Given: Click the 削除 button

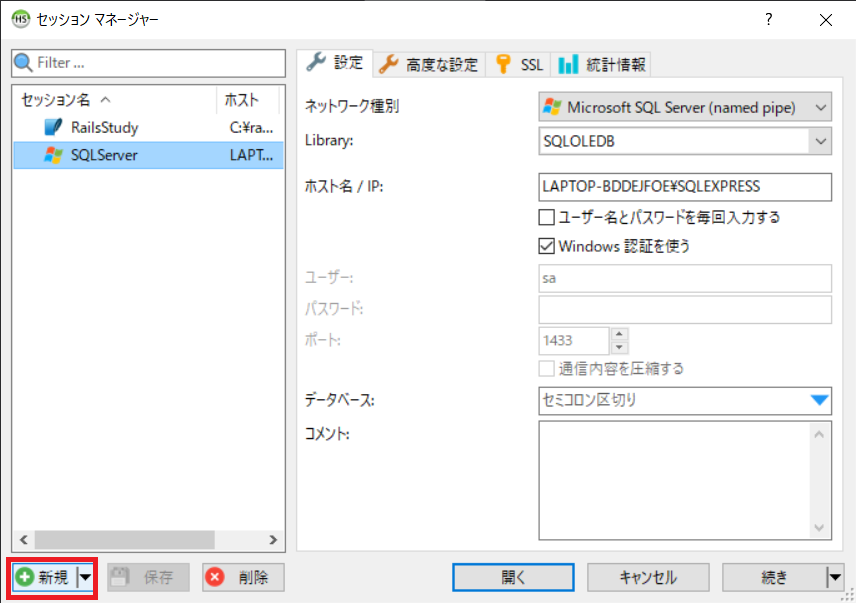Looking at the screenshot, I should (243, 577).
